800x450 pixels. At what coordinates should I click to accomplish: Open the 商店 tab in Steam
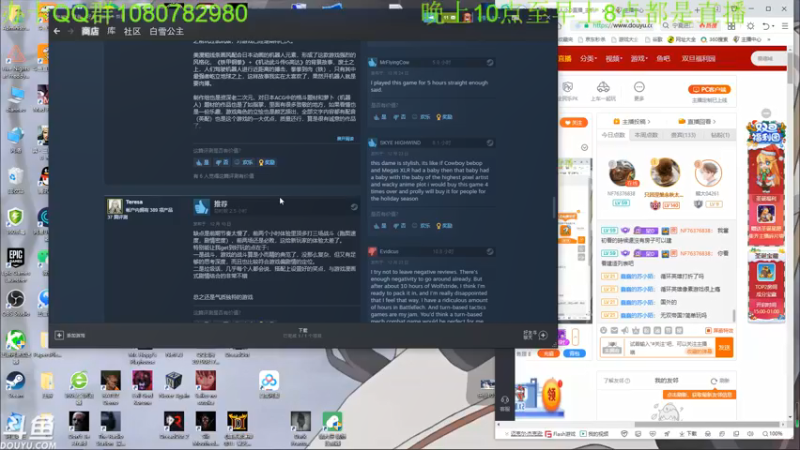coord(90,32)
